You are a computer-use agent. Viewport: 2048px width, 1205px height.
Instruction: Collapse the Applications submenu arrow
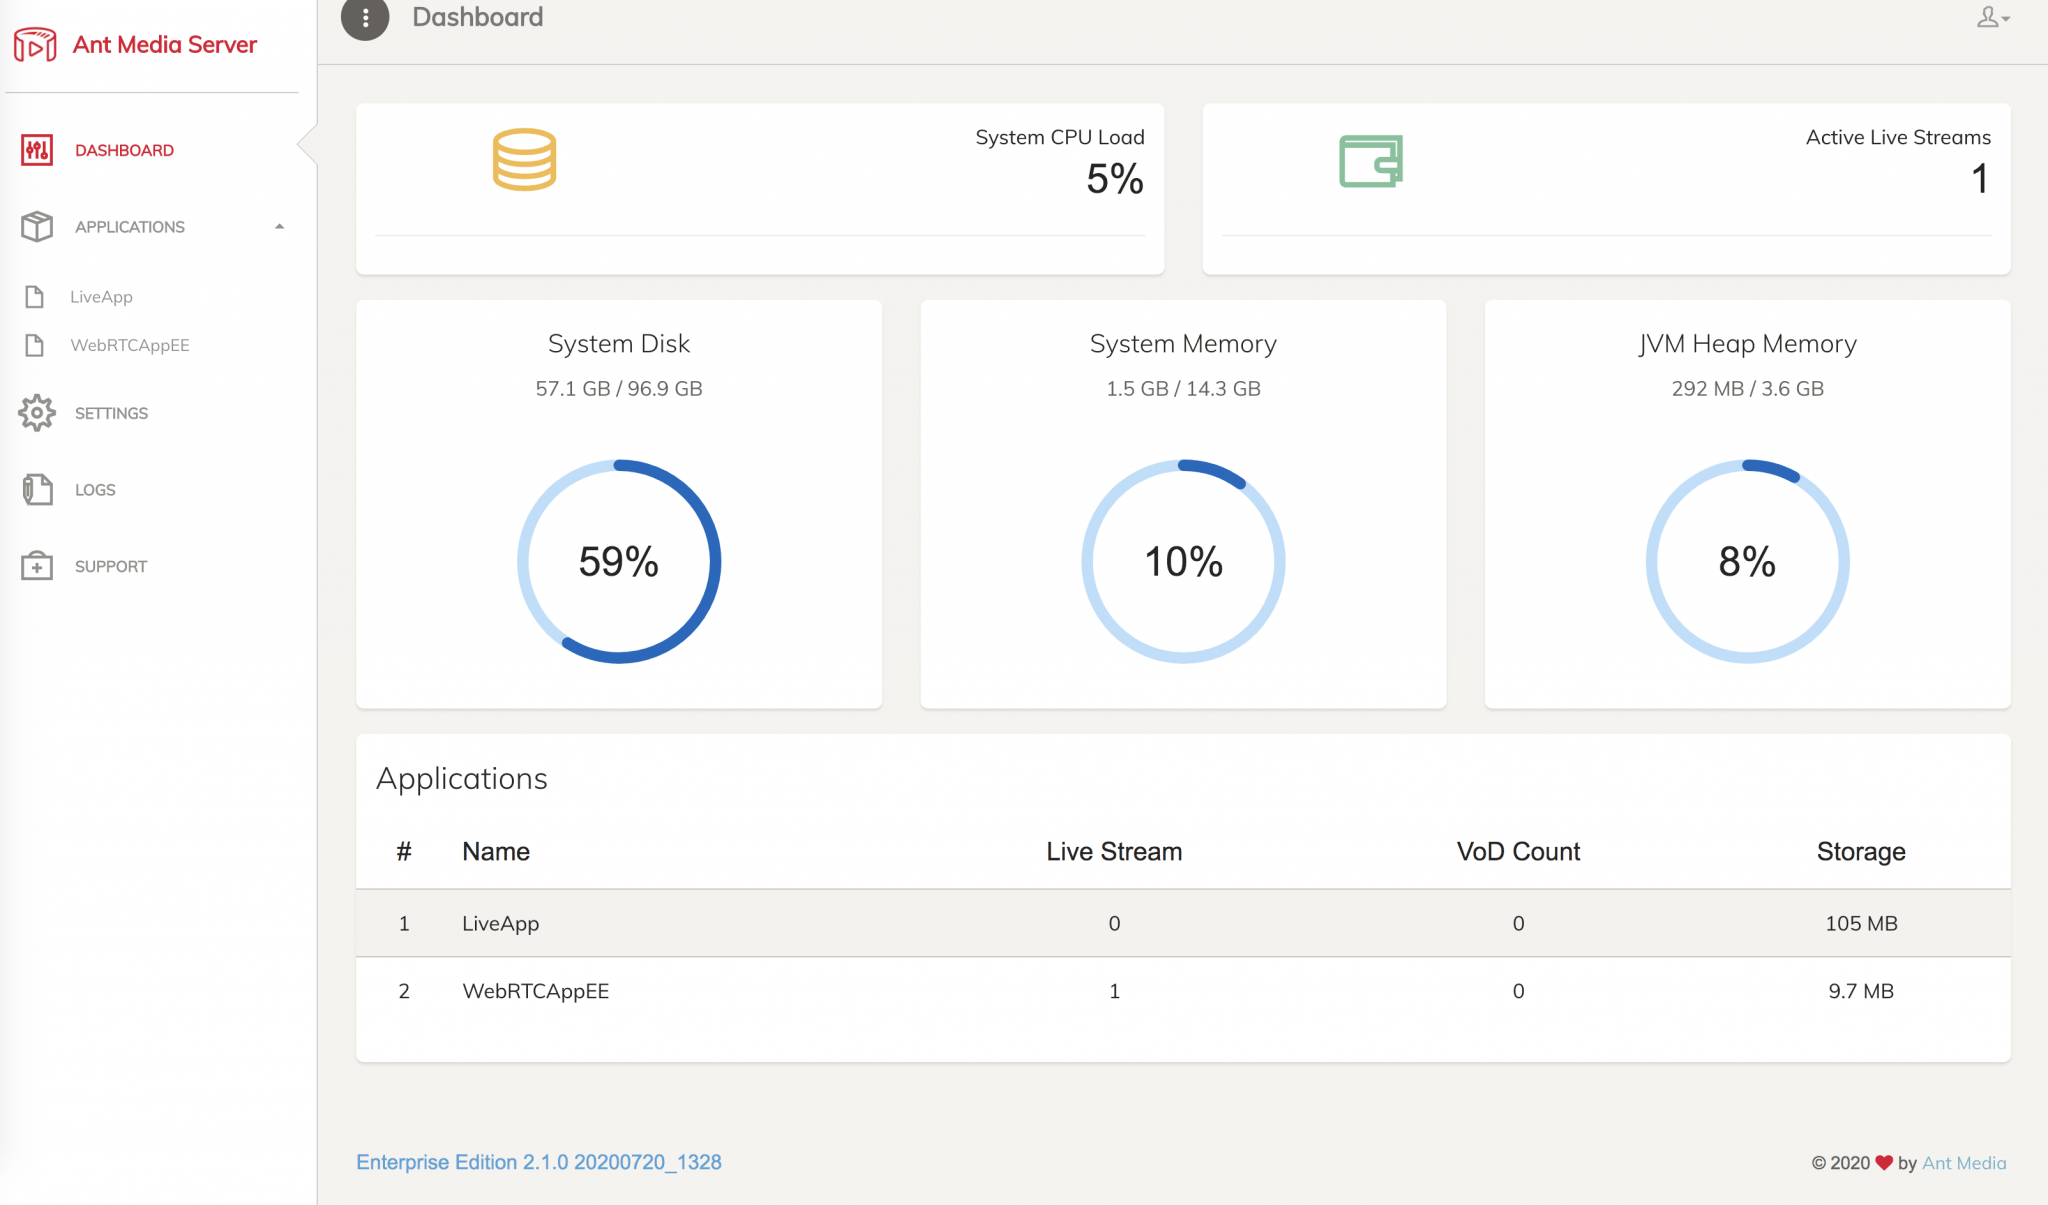280,227
